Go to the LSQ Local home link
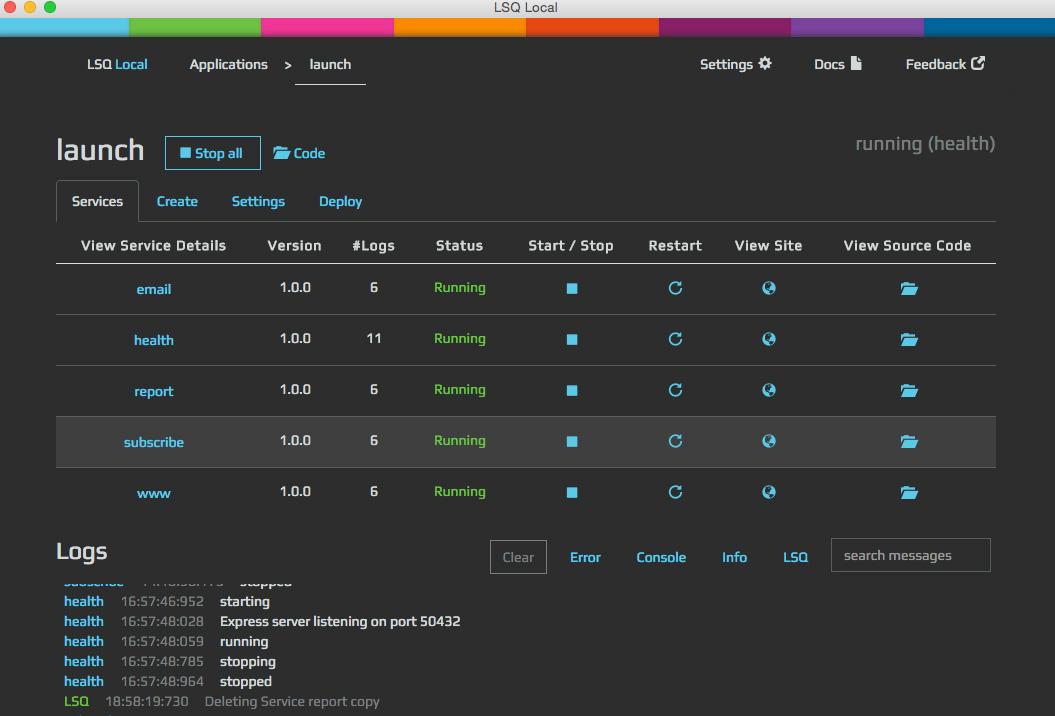1055x716 pixels. tap(117, 65)
